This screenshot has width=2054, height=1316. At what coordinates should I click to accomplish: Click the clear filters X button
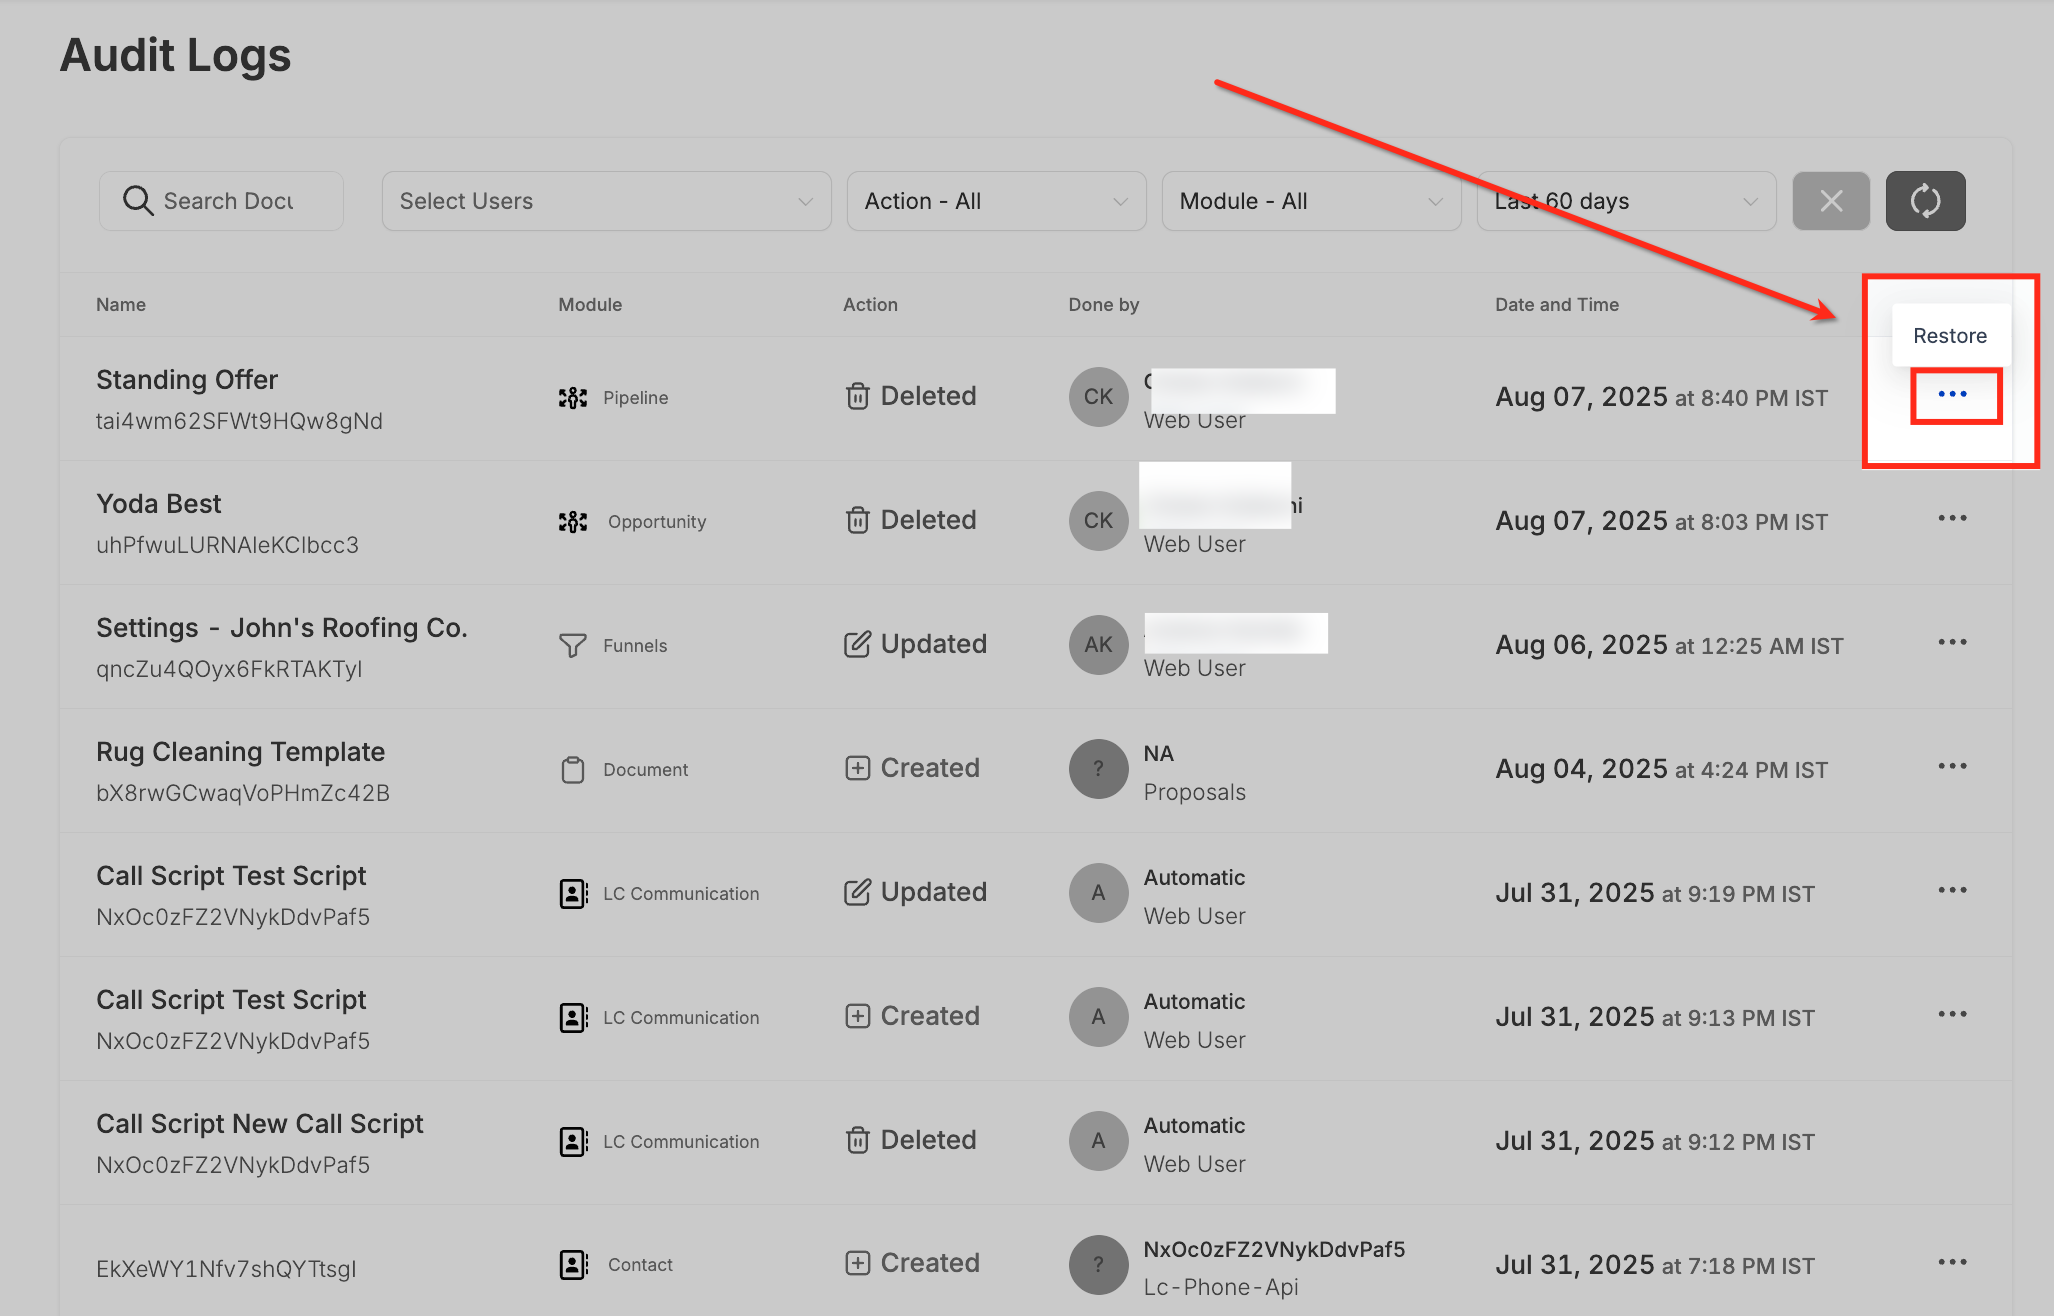pos(1831,201)
